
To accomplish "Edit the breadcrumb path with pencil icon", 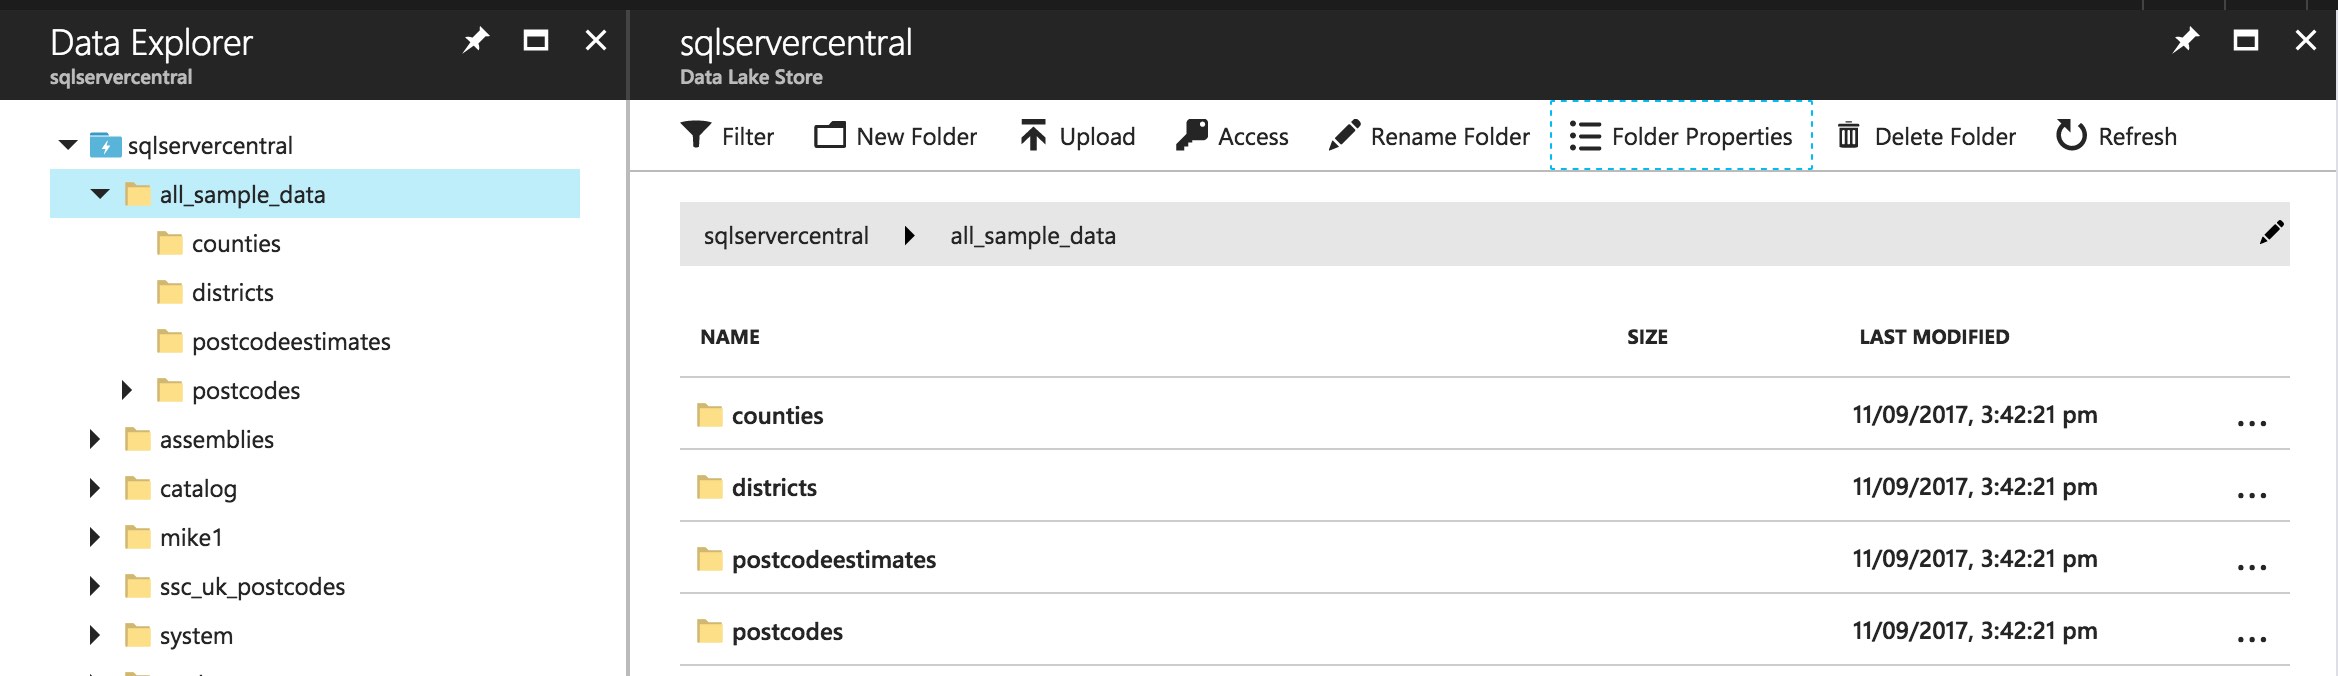I will 2271,233.
